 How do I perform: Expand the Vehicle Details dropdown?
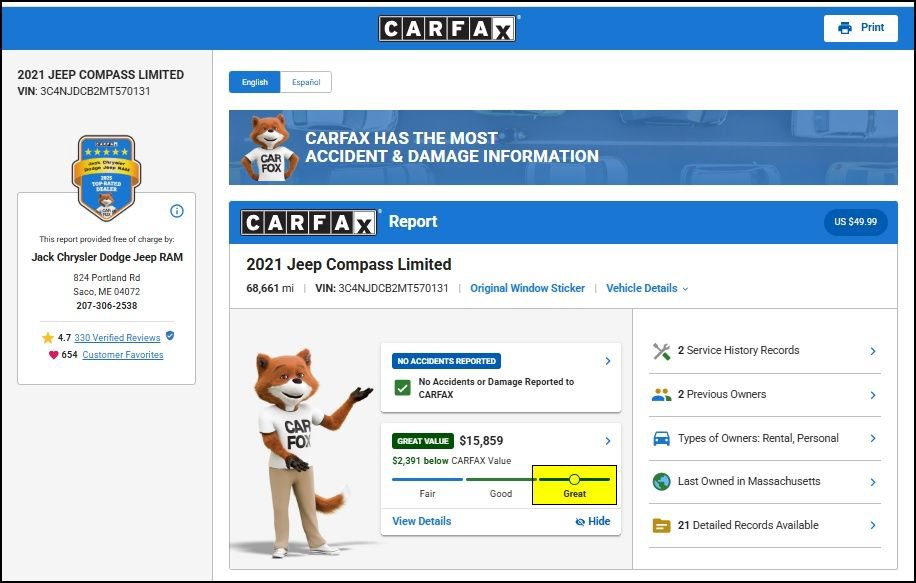pyautogui.click(x=647, y=288)
